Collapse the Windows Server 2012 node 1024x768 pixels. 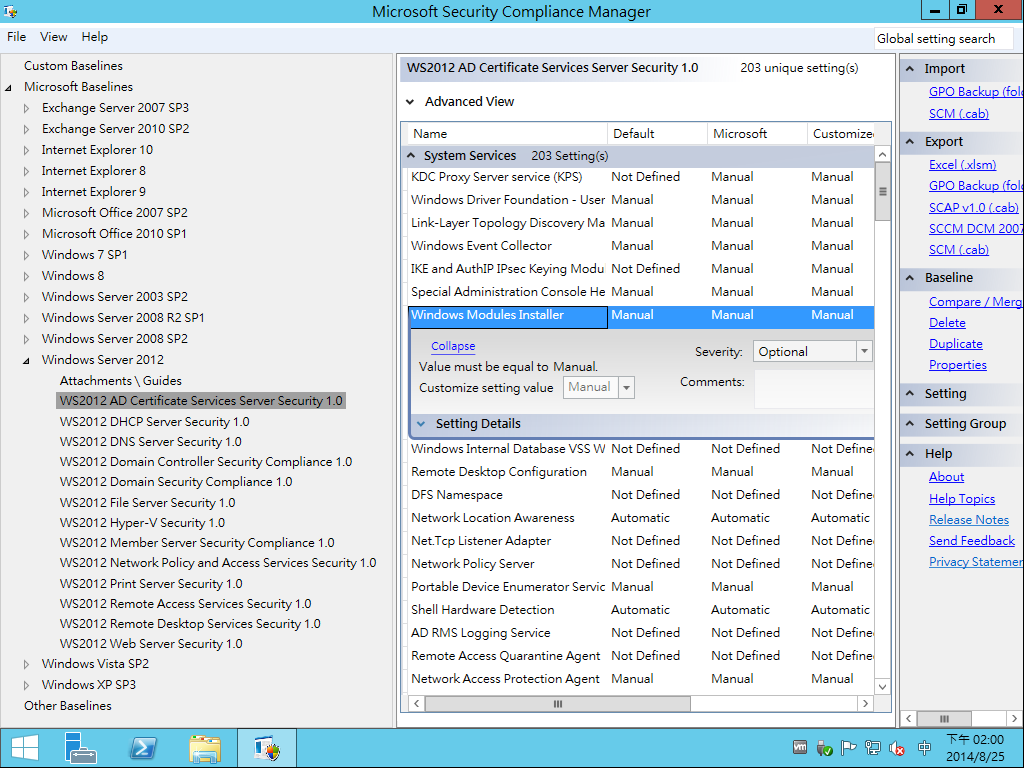(26, 360)
